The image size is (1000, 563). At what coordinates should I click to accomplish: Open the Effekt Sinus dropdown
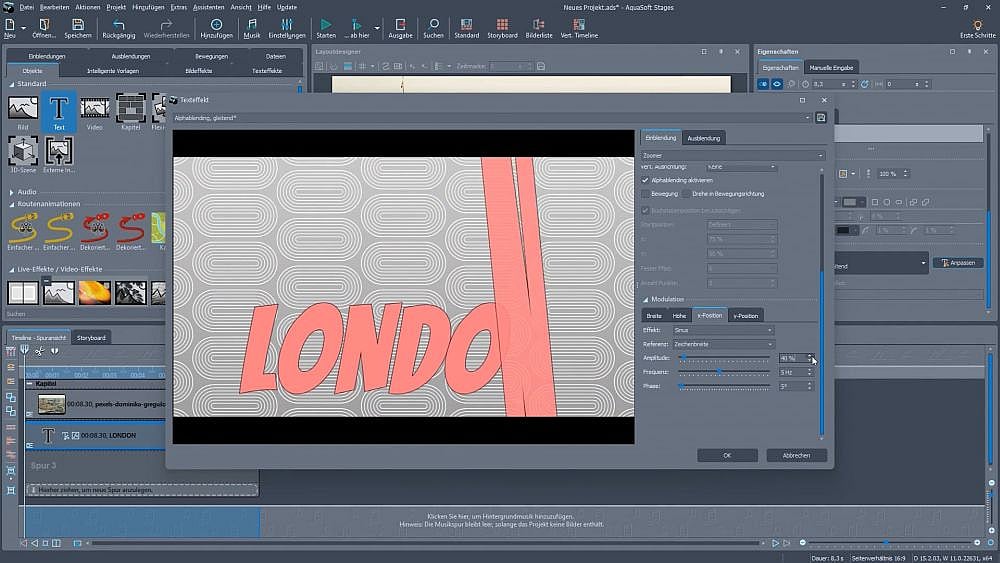pyautogui.click(x=723, y=330)
